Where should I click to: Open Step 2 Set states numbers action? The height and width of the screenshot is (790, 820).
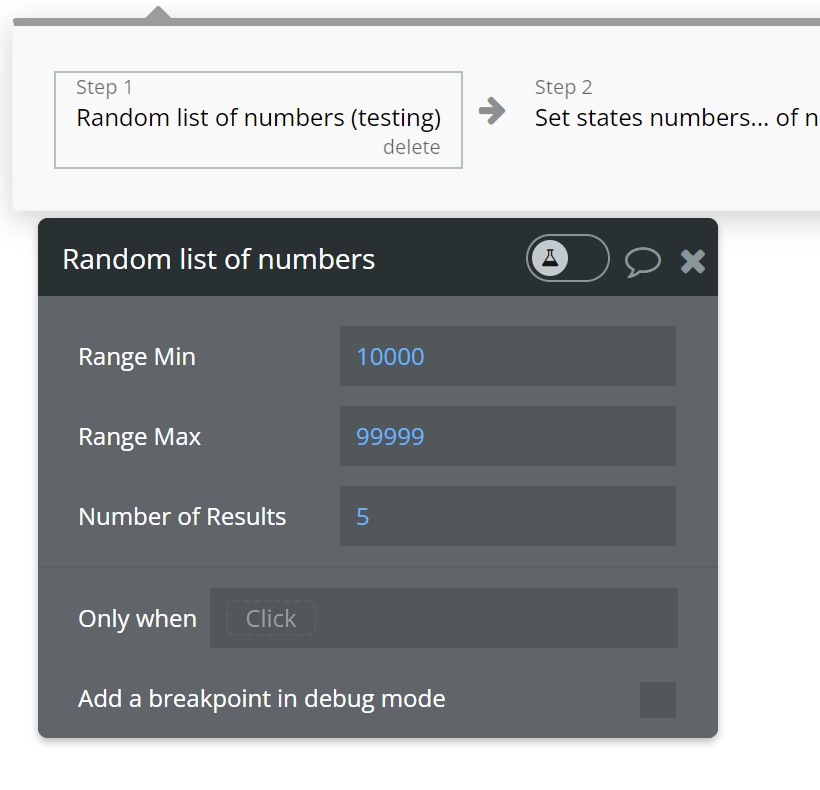[x=677, y=118]
